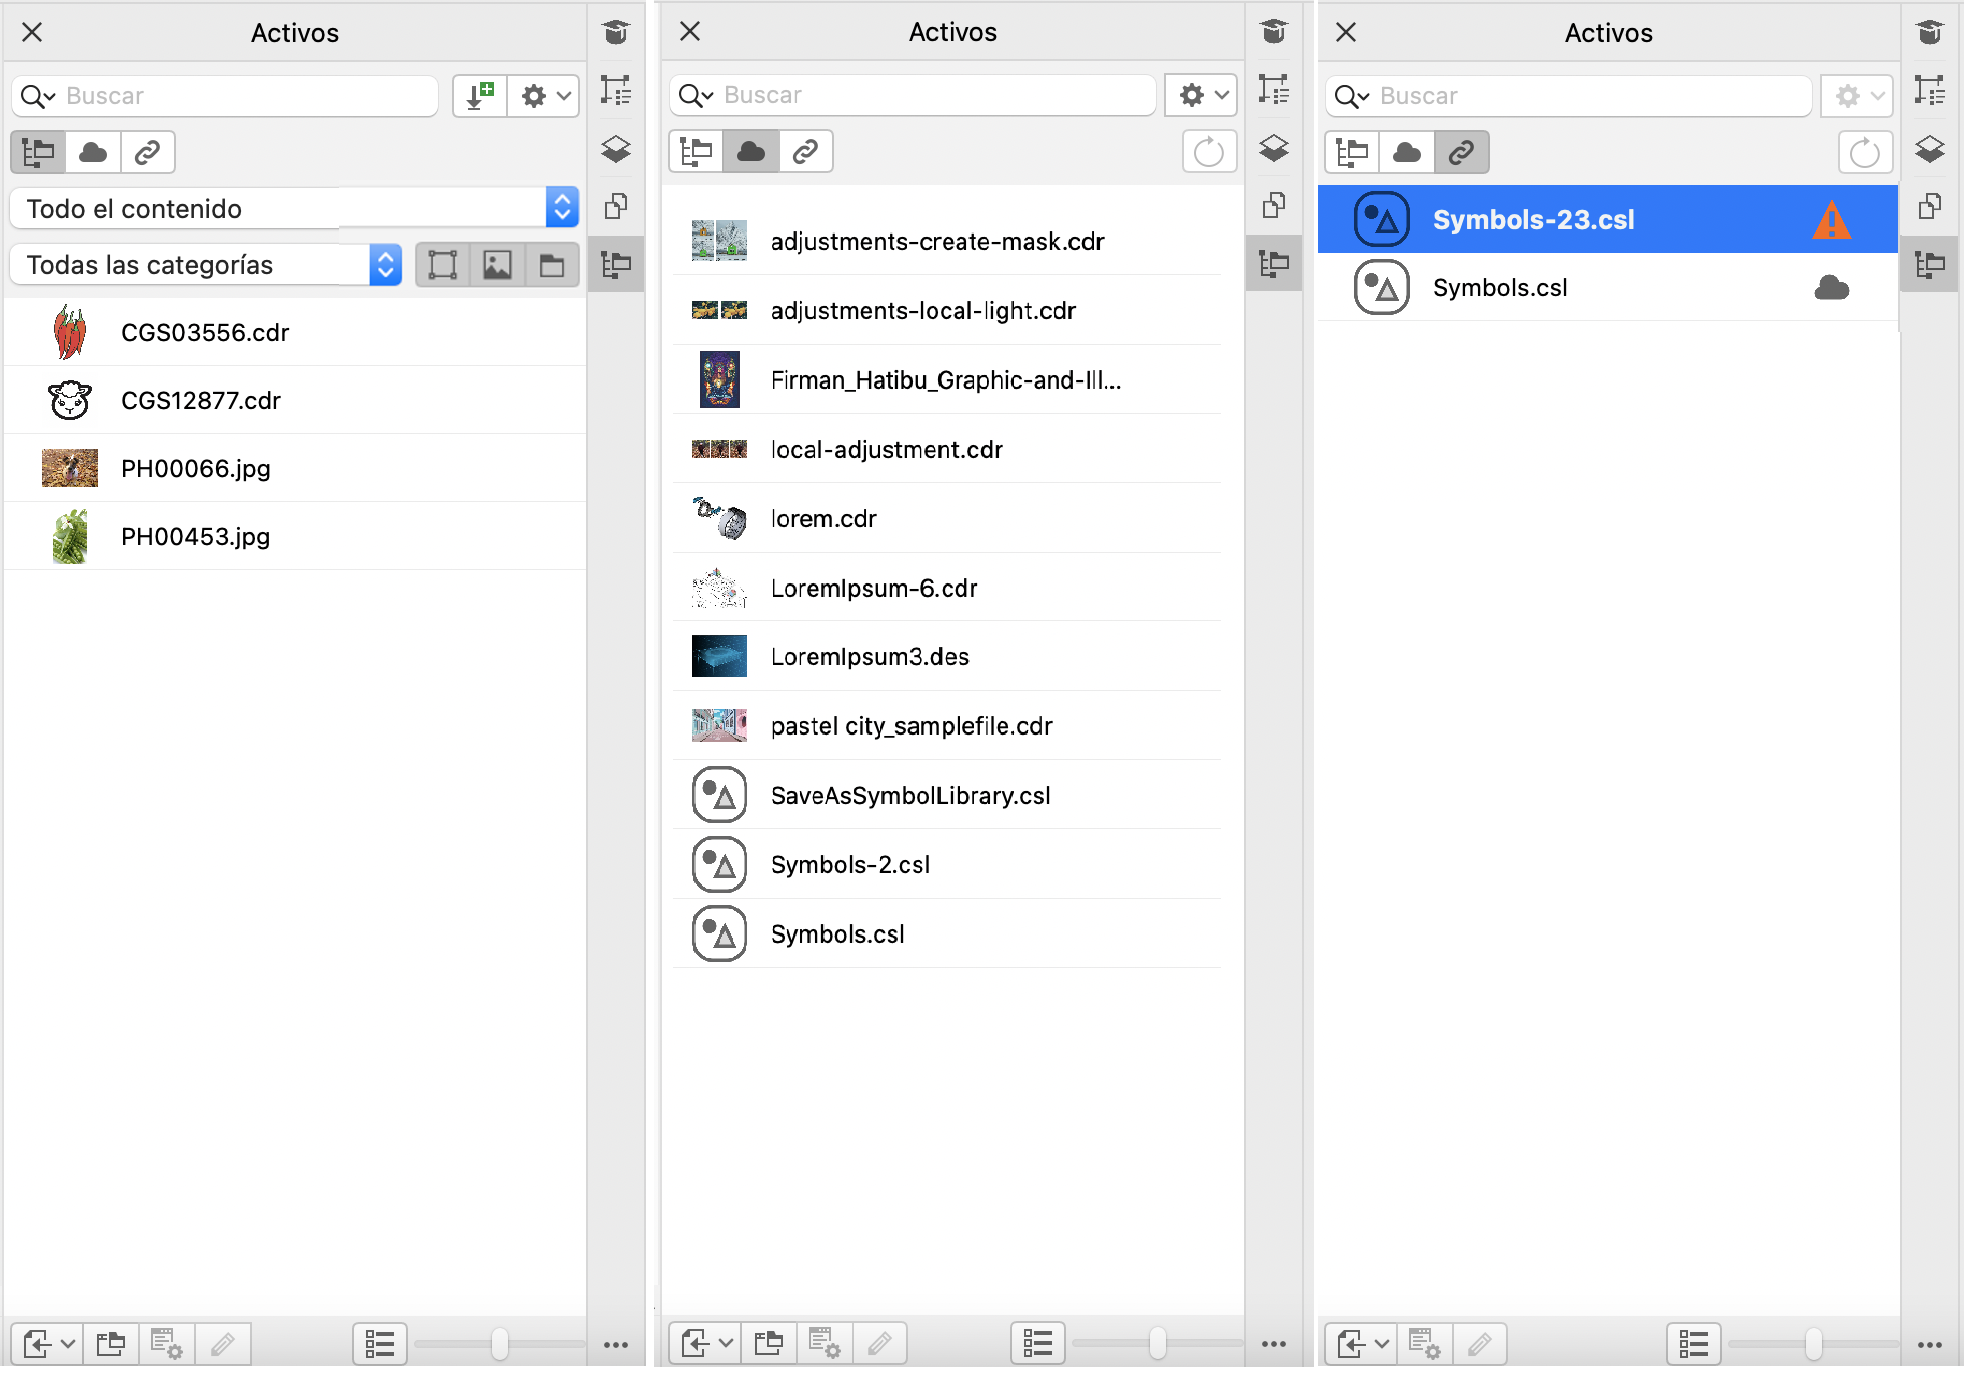
Task: Open the Todo el contenido dropdown
Action: (x=294, y=208)
